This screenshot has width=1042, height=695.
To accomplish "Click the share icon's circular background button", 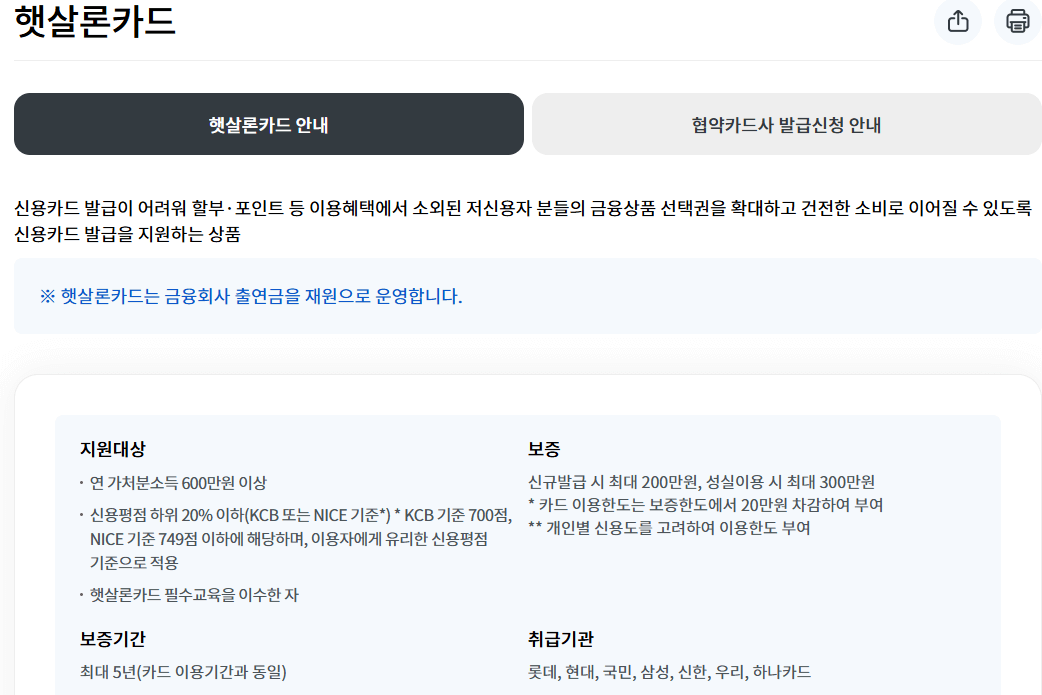I will click(x=958, y=22).
